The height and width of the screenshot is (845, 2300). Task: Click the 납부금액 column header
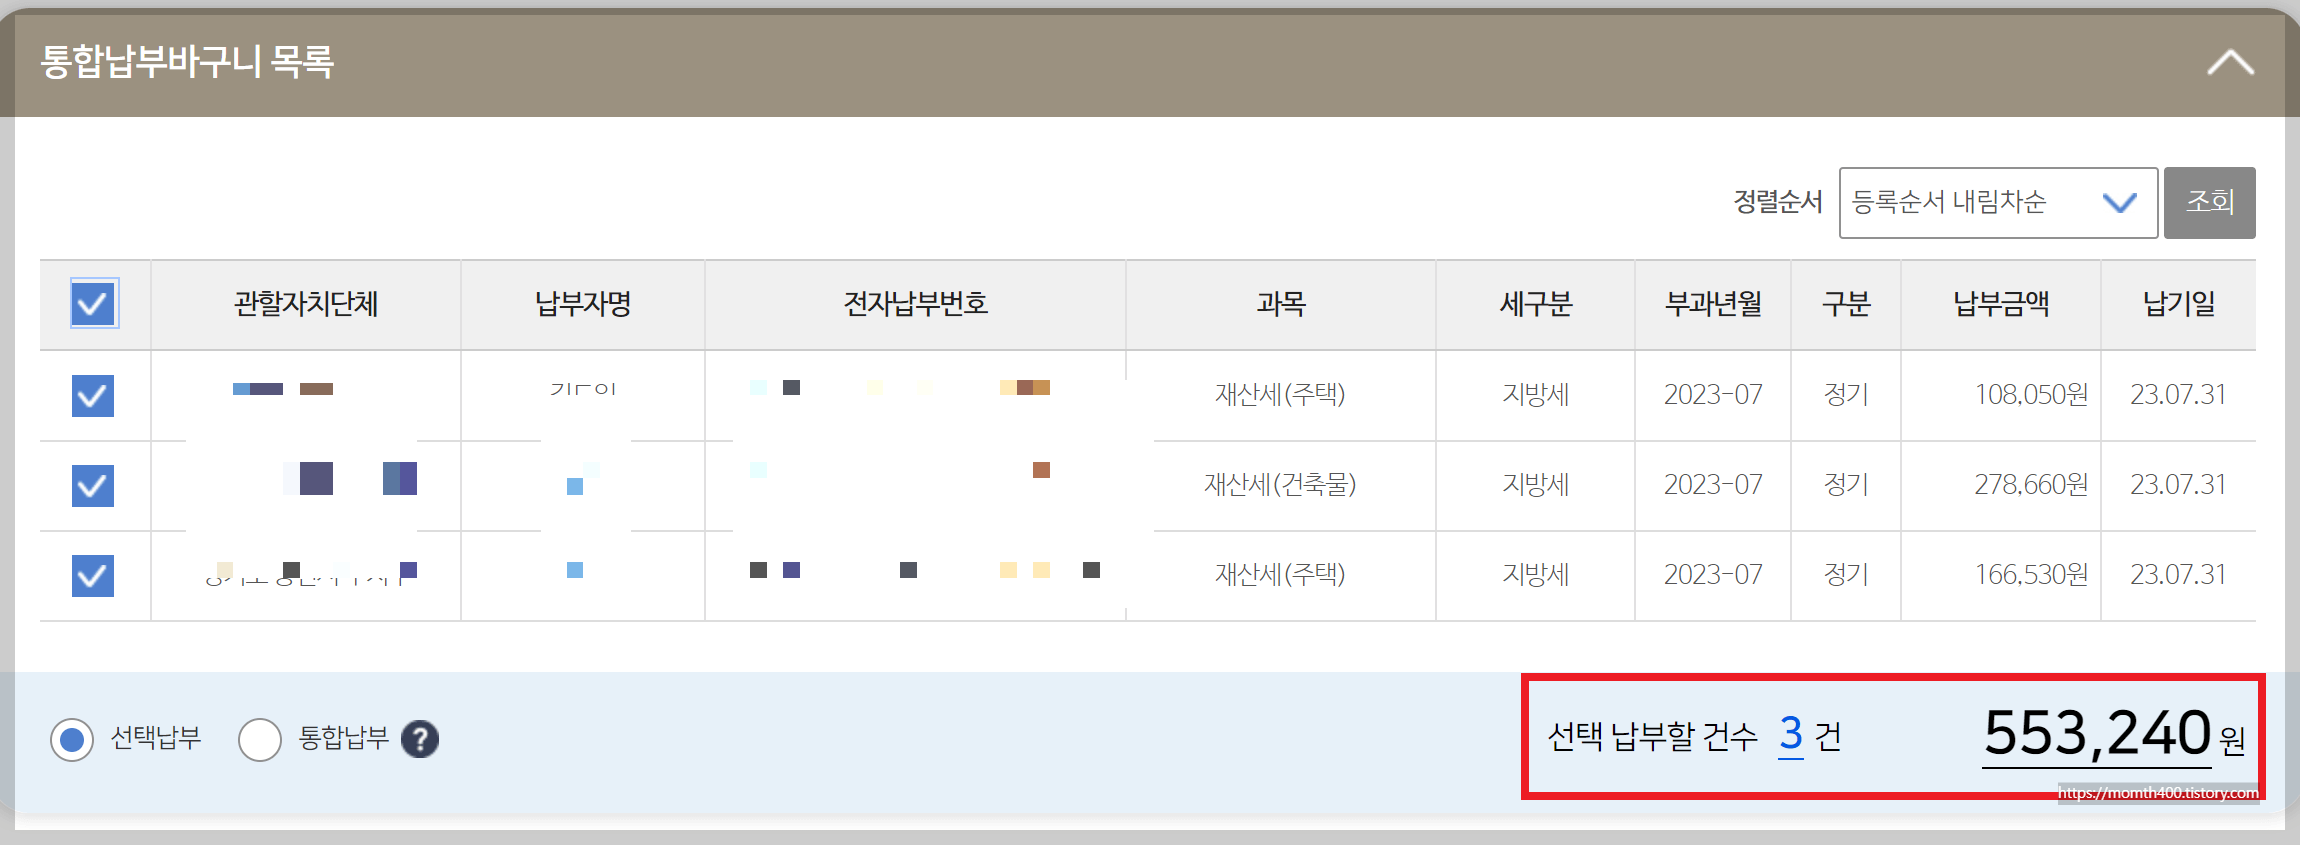tap(2001, 304)
